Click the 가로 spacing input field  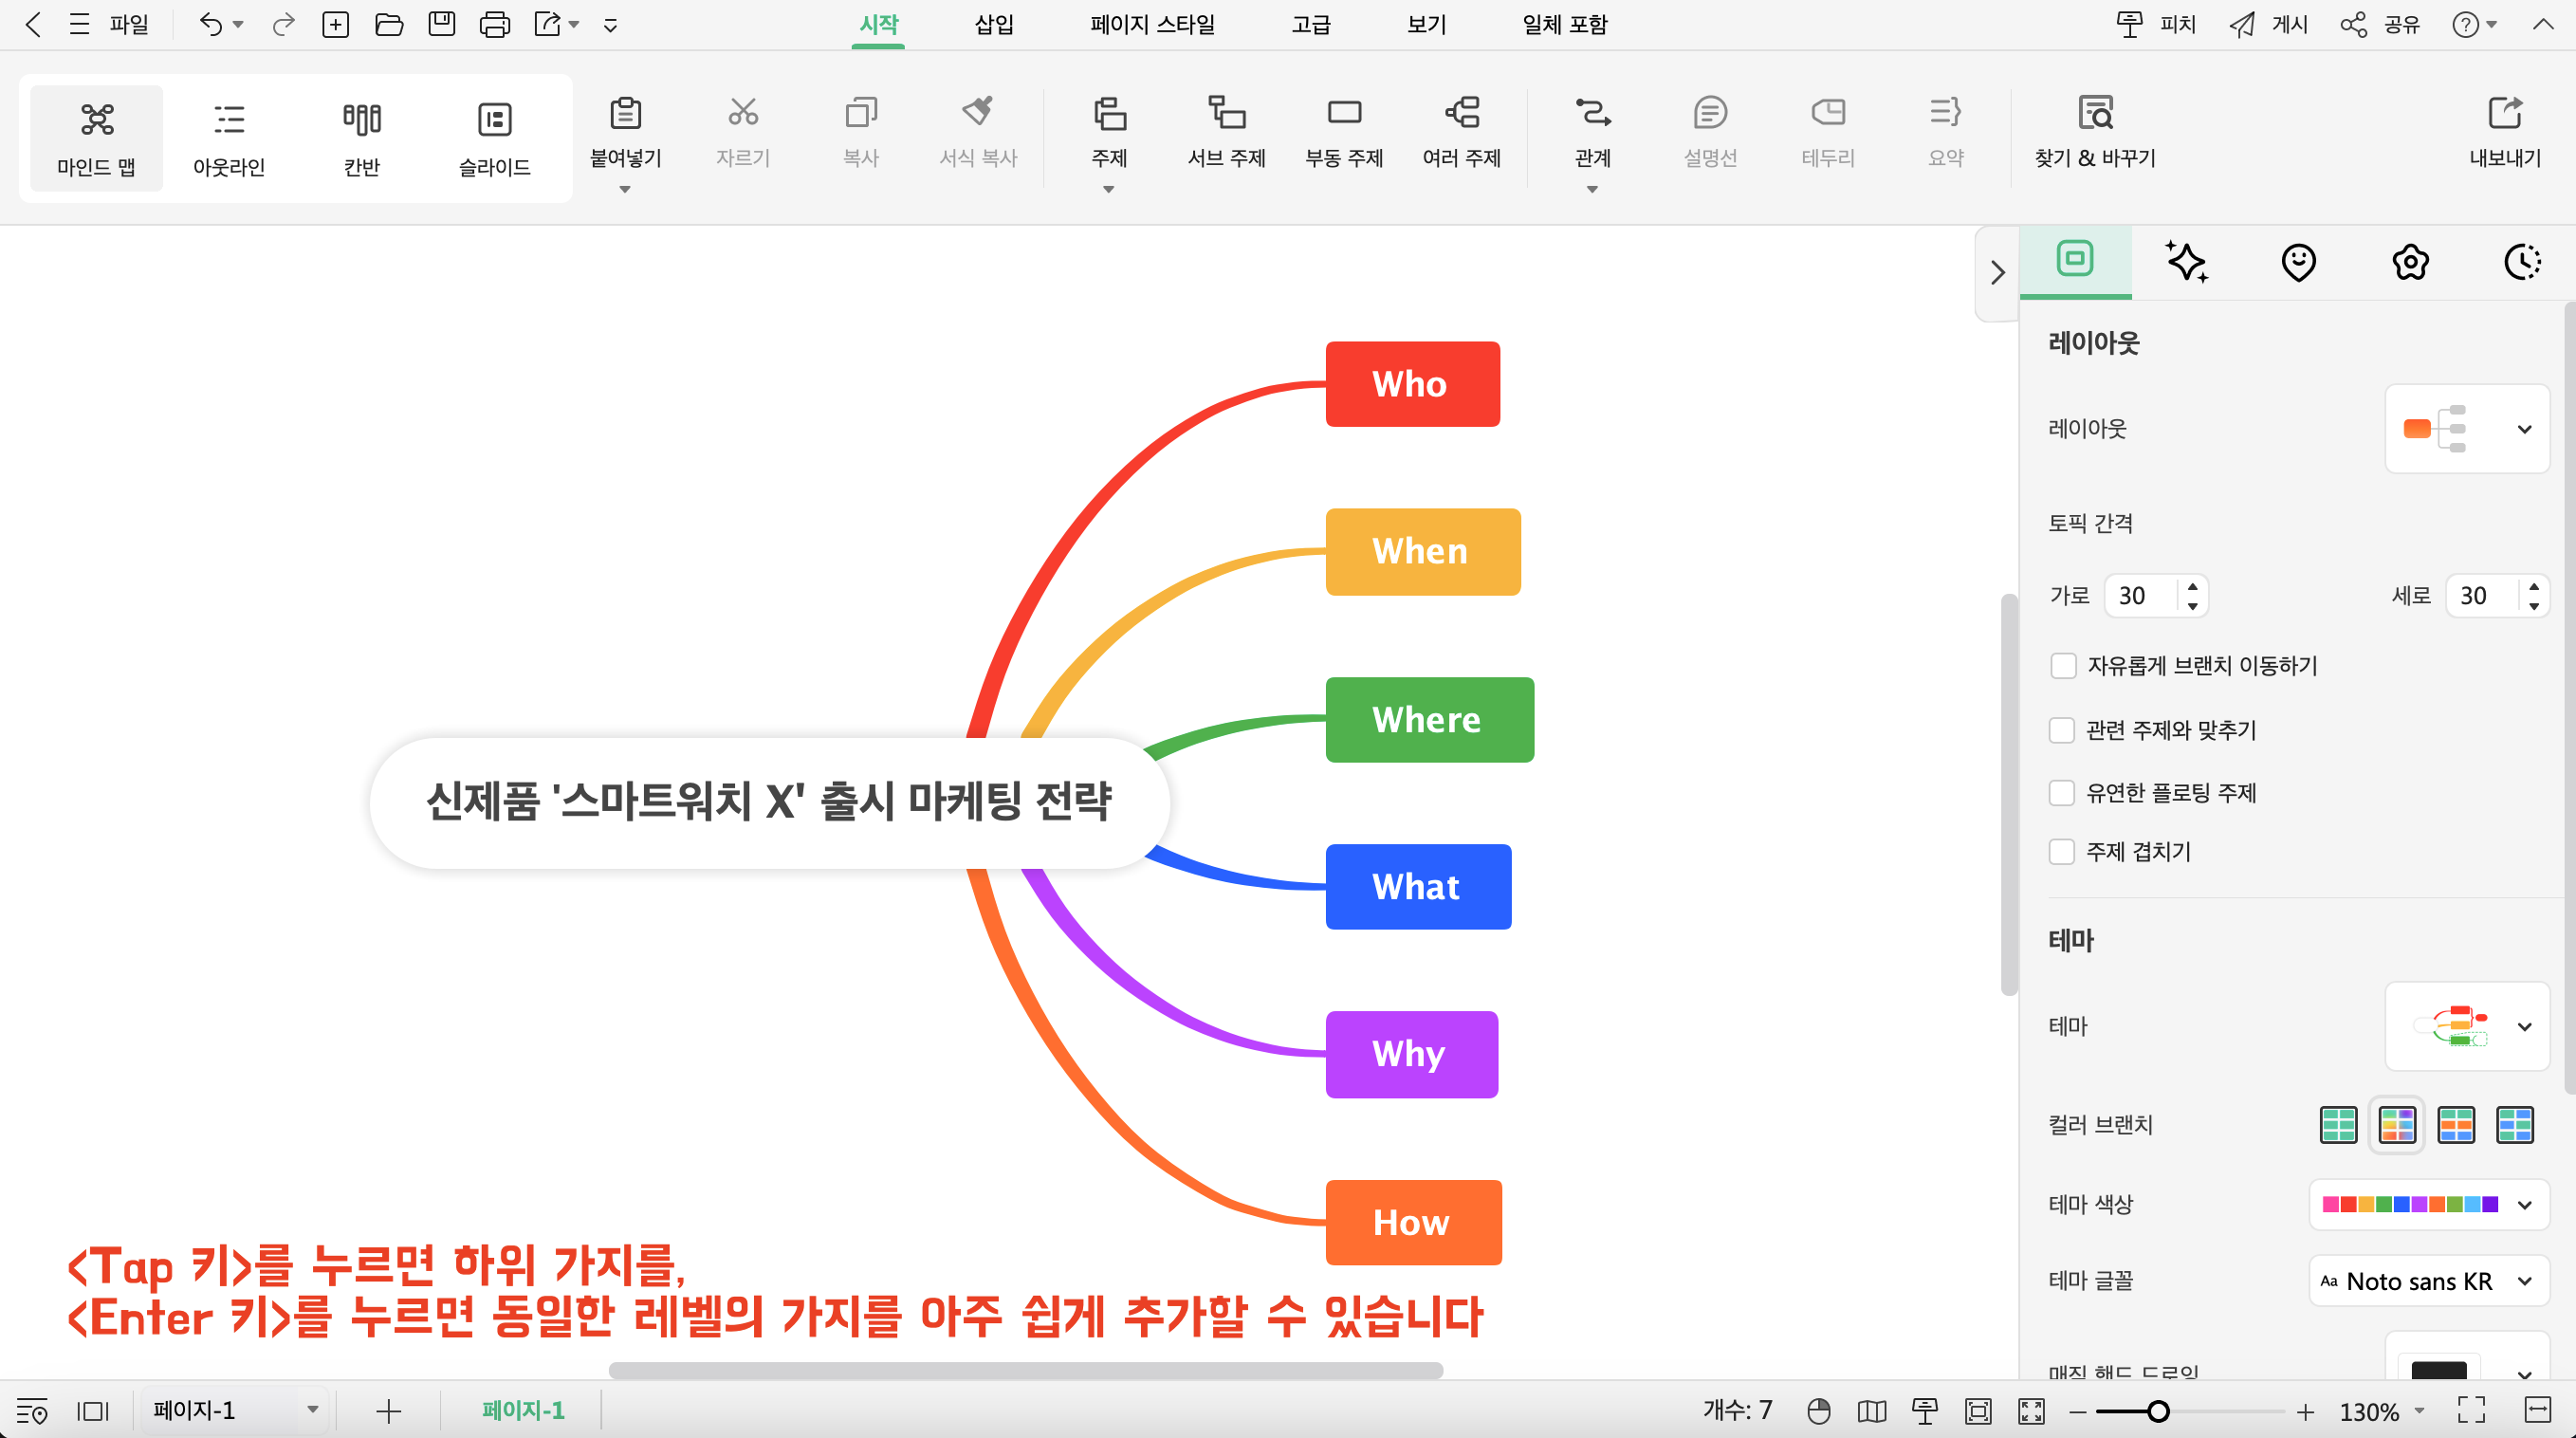coord(2154,596)
